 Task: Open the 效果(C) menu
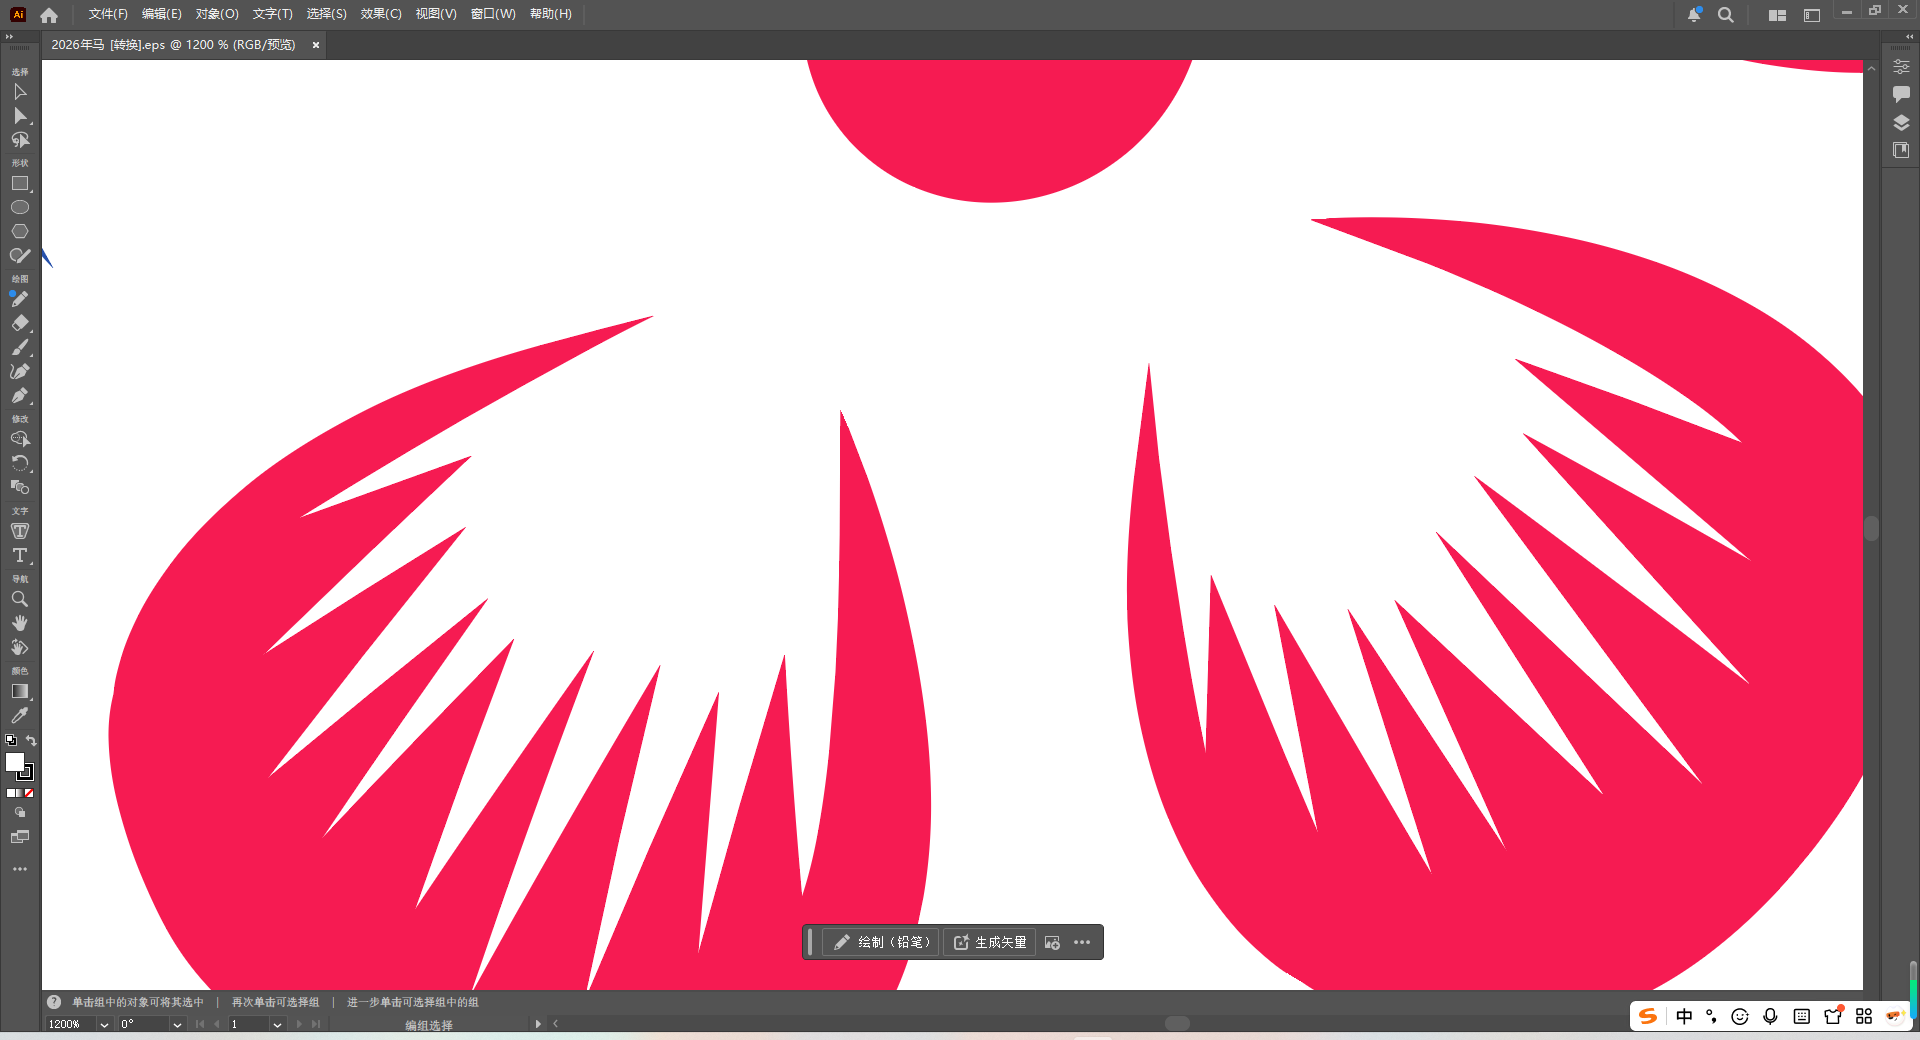380,14
